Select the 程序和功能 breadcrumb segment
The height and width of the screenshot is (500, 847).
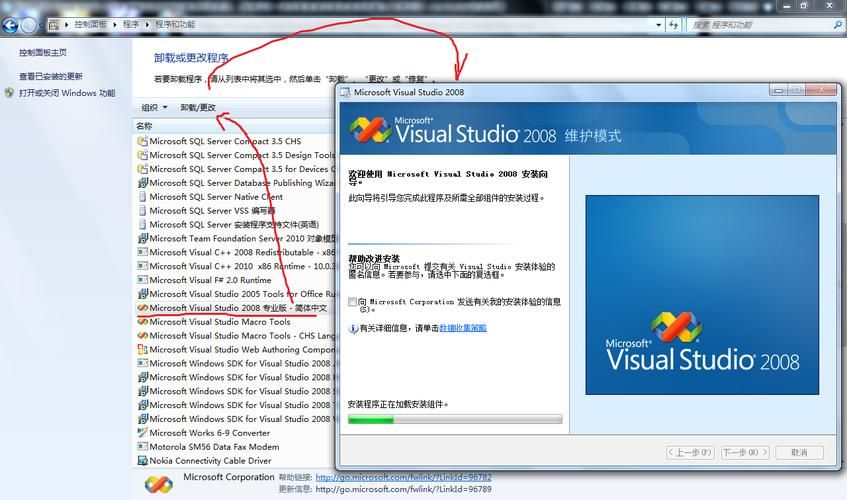point(175,25)
